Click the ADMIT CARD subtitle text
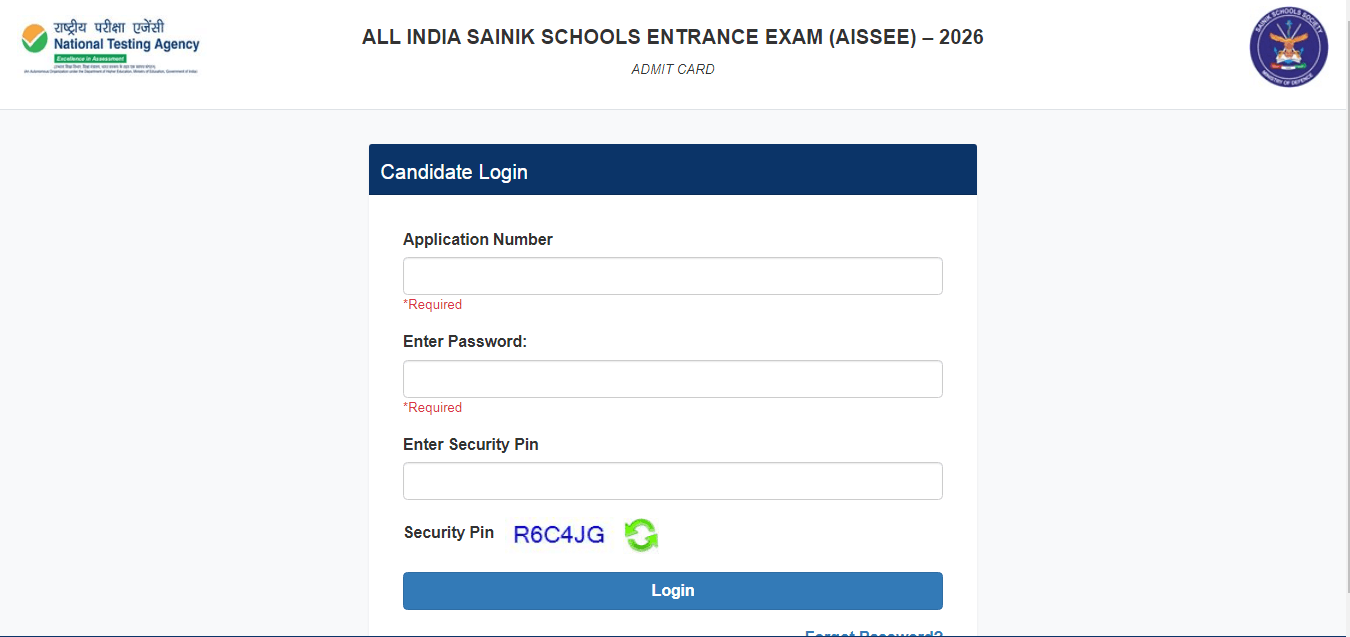Image resolution: width=1350 pixels, height=637 pixels. pyautogui.click(x=672, y=69)
